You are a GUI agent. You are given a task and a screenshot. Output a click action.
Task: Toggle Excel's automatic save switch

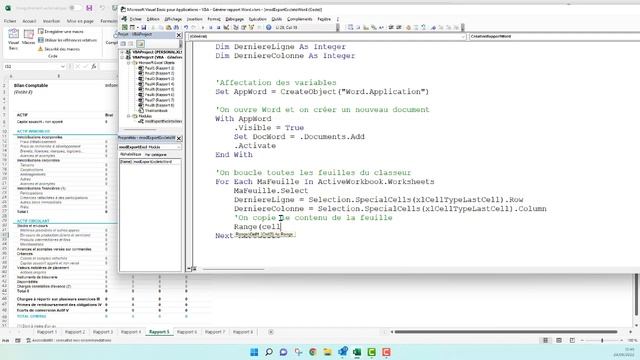(75, 8)
